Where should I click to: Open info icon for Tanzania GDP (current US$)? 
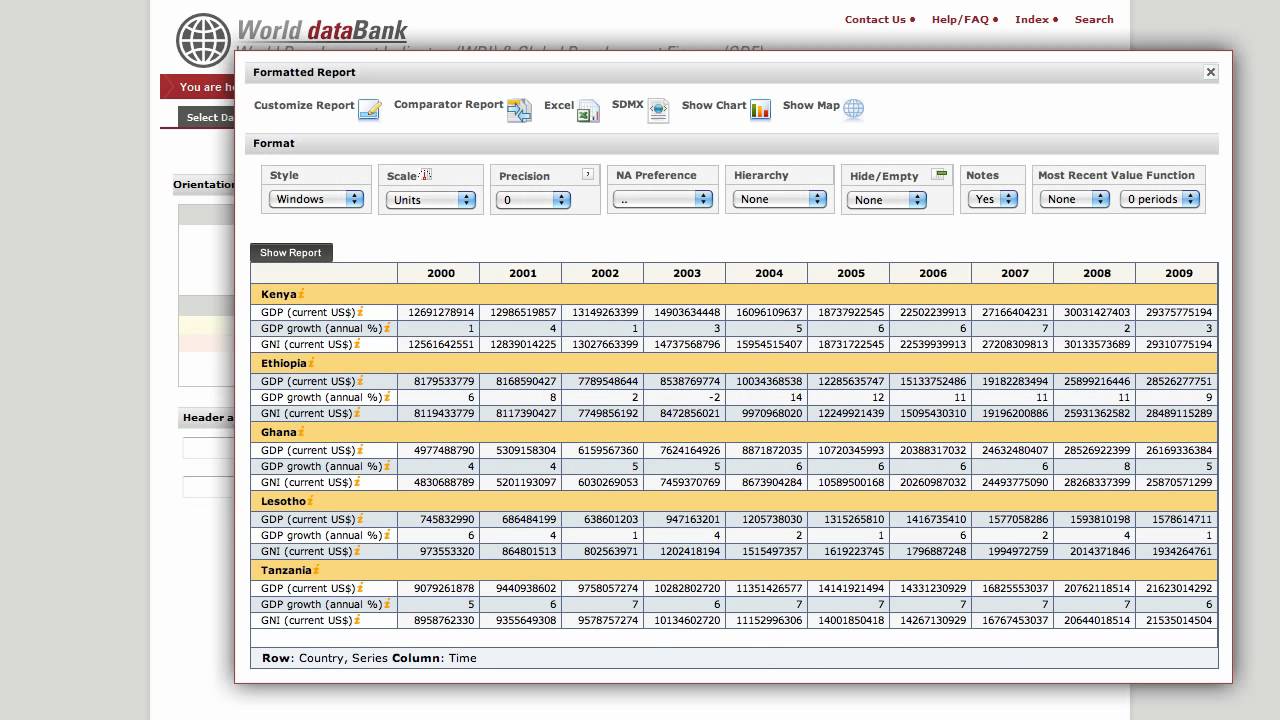coord(361,588)
